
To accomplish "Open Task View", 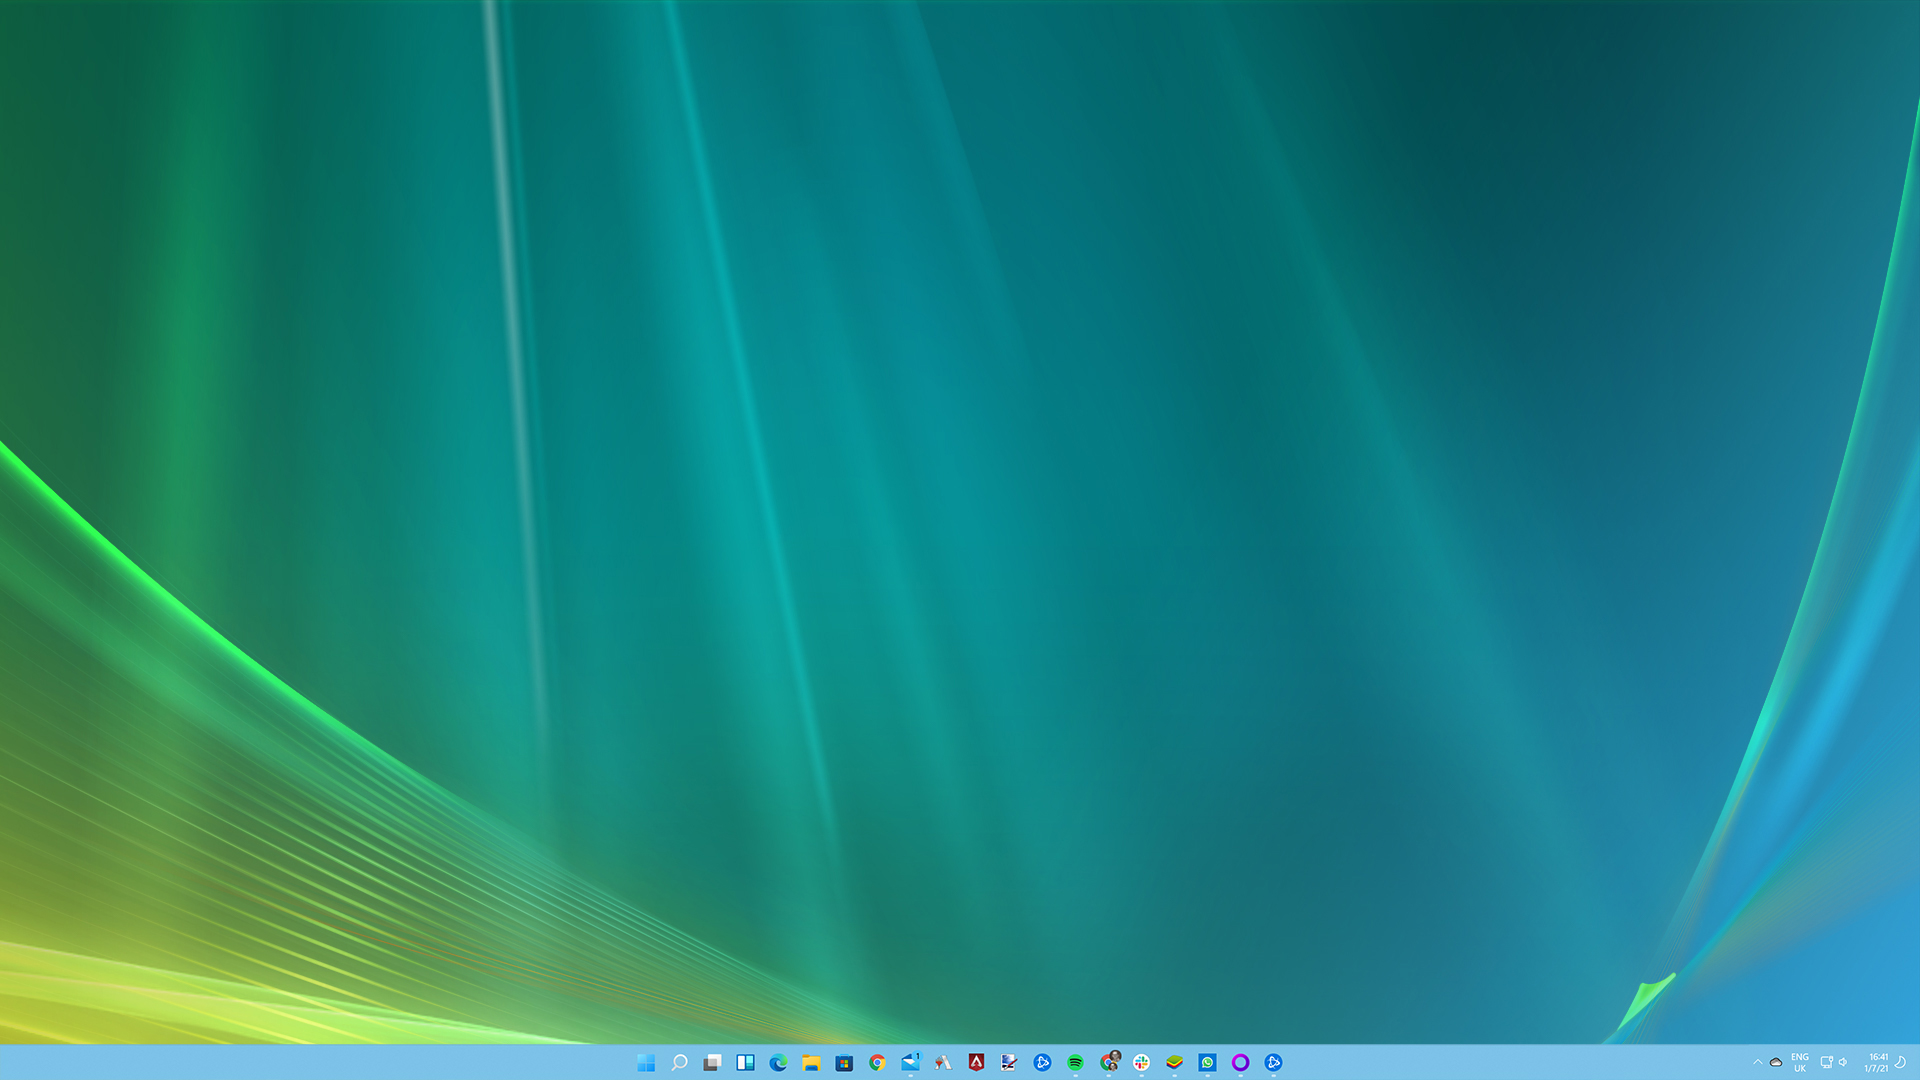I will pos(712,1062).
